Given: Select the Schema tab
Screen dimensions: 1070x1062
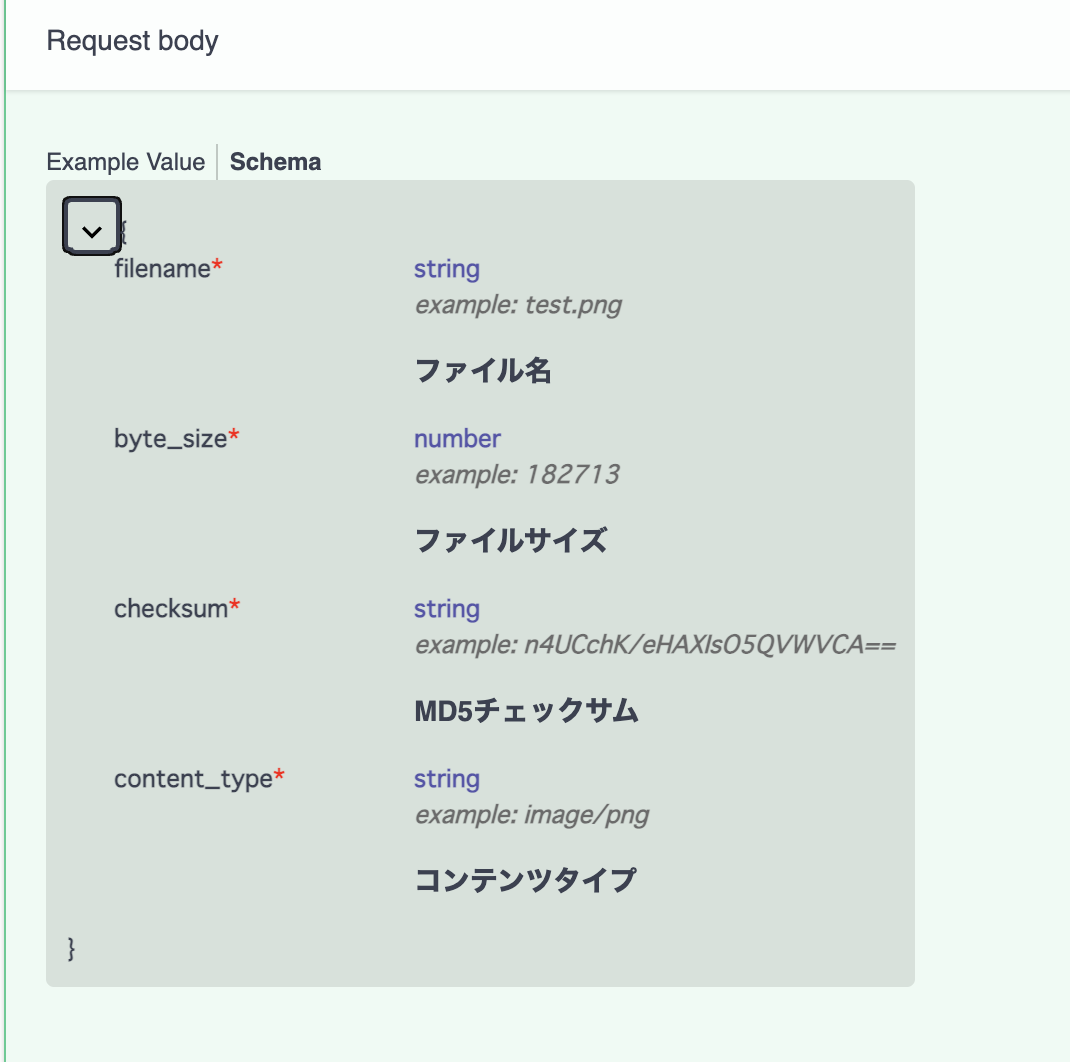Looking at the screenshot, I should click(274, 161).
